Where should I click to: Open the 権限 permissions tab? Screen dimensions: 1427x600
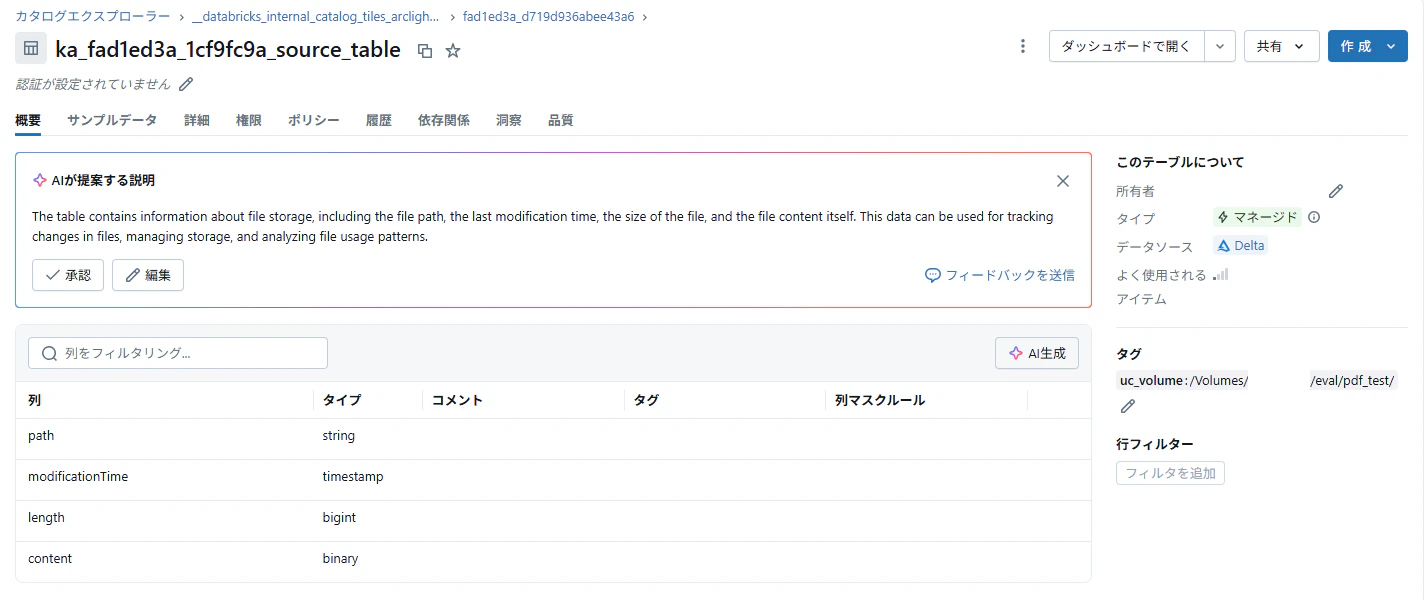(x=248, y=120)
